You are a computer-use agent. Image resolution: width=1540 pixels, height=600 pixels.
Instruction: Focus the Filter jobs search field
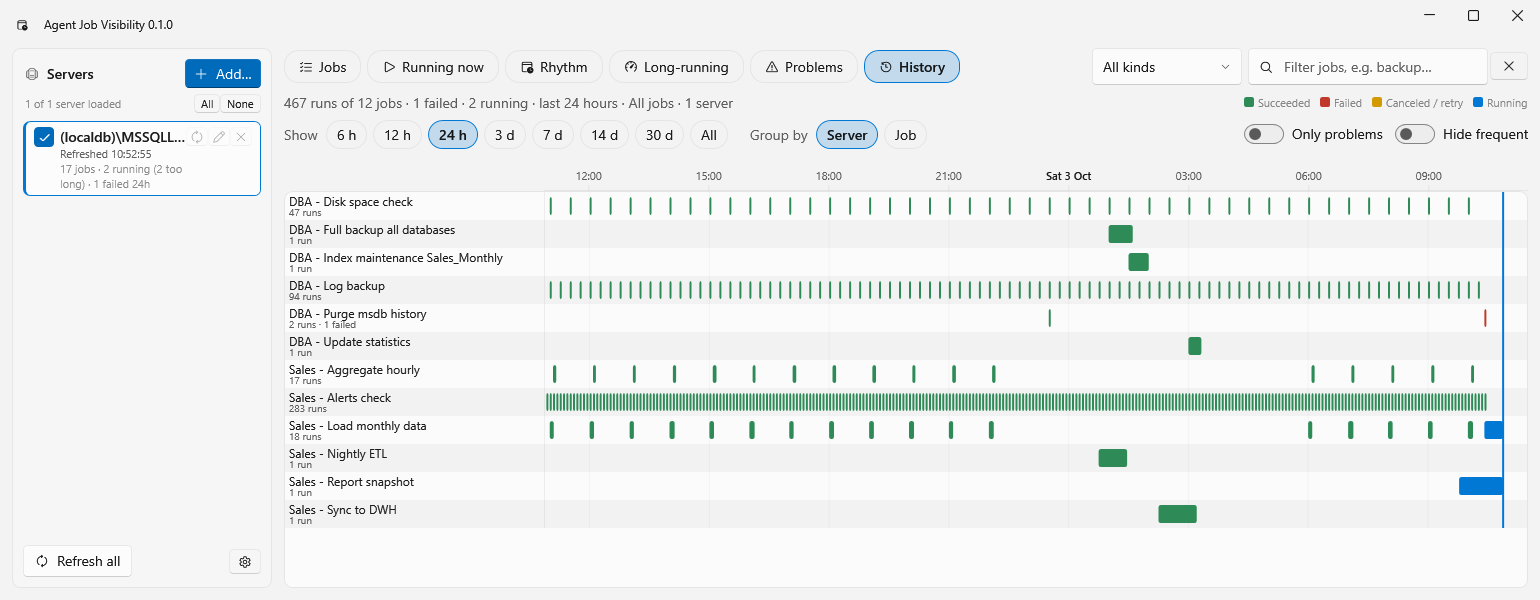[x=1368, y=67]
